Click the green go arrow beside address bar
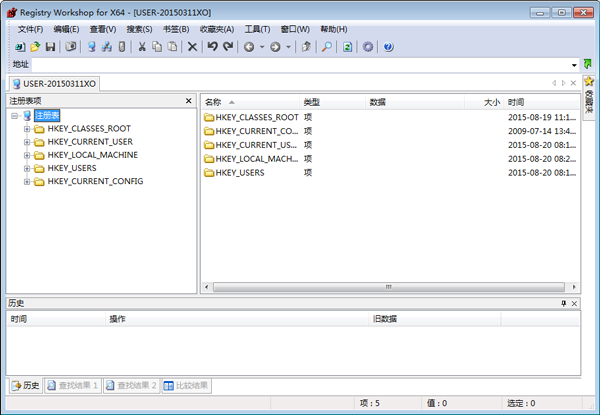The height and width of the screenshot is (415, 600). pyautogui.click(x=587, y=64)
